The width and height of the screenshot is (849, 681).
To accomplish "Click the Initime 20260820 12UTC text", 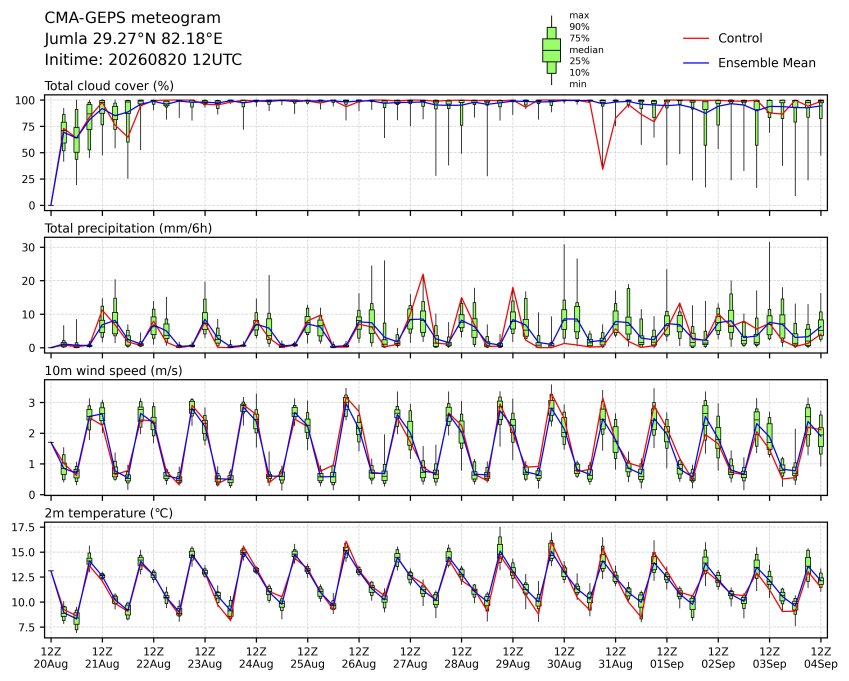I will coord(143,60).
